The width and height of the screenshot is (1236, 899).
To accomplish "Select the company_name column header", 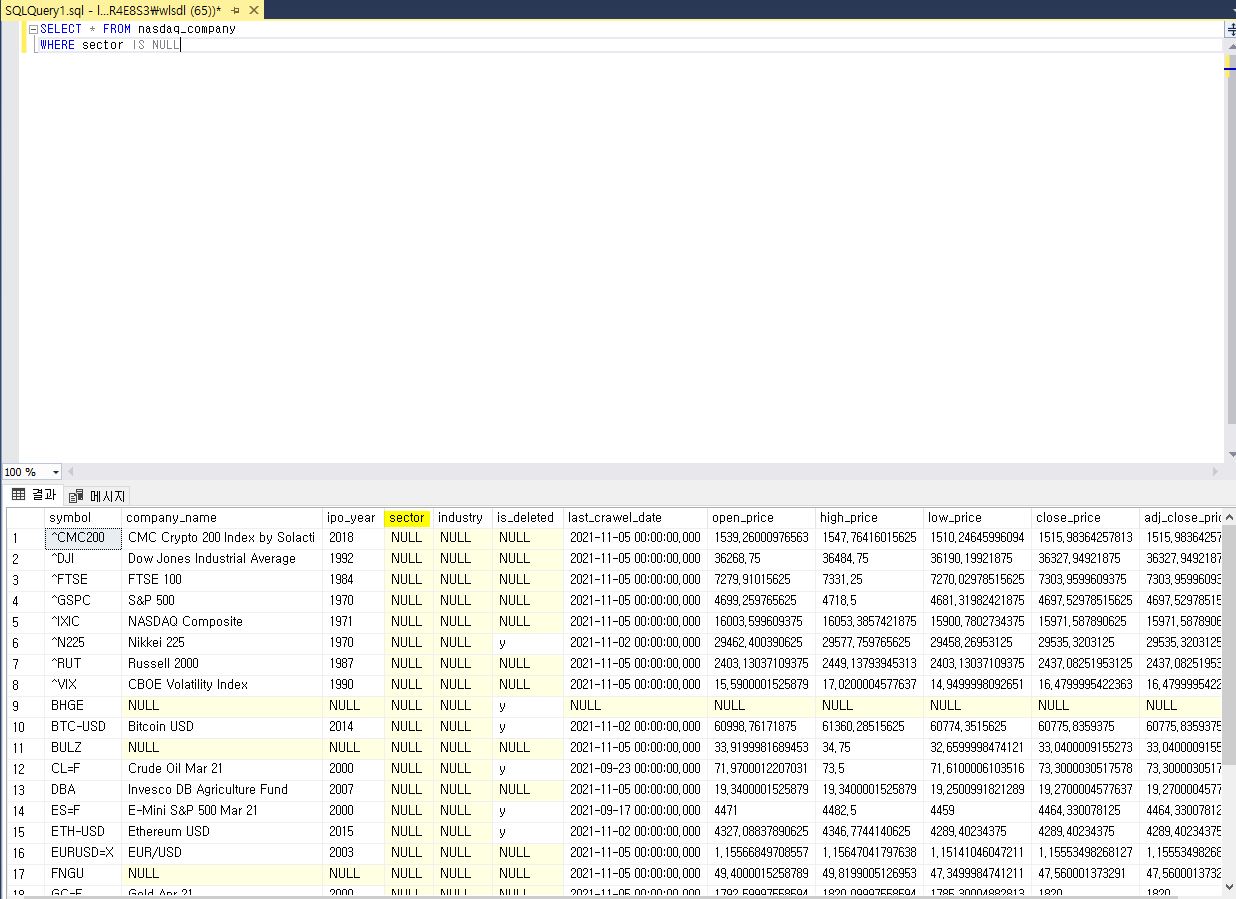I will click(x=222, y=518).
